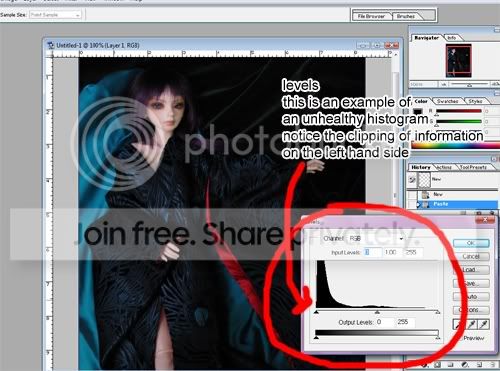This screenshot has width=500, height=371.
Task: Click the Navigator zoom slider
Action: (469, 85)
